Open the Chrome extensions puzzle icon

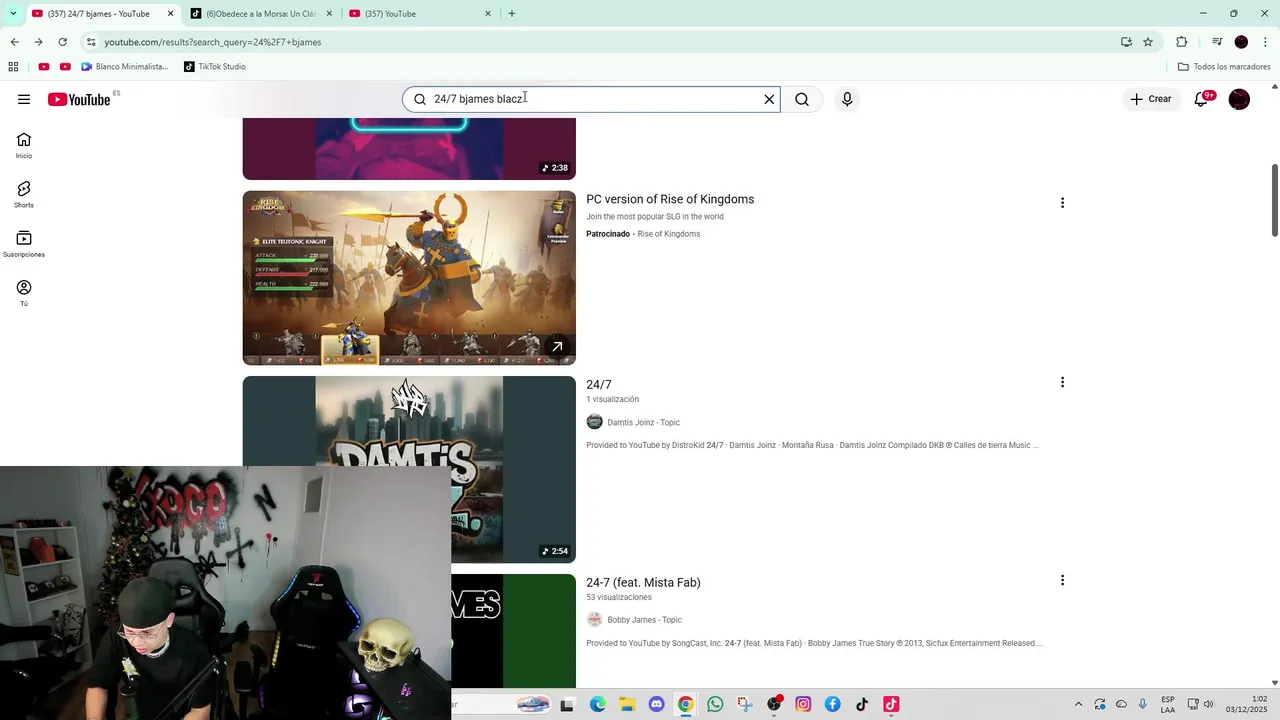pos(1182,42)
